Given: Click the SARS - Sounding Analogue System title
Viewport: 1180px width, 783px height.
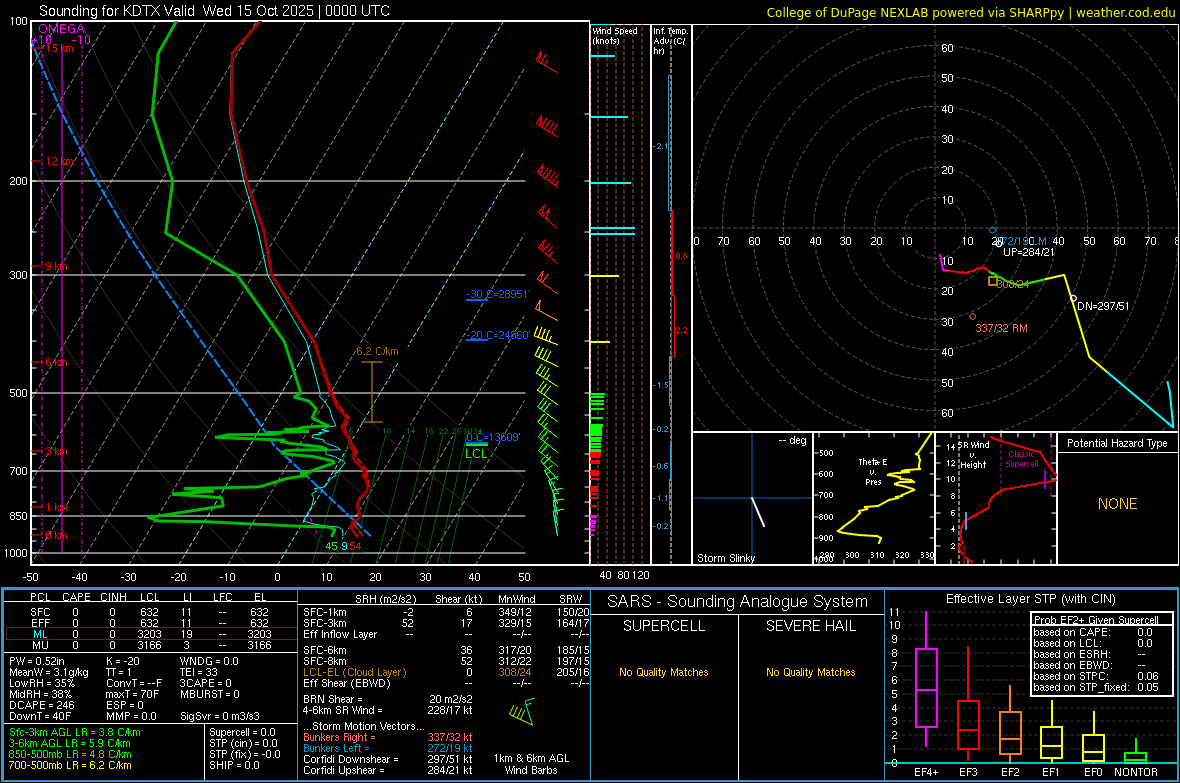Looking at the screenshot, I should point(738,602).
